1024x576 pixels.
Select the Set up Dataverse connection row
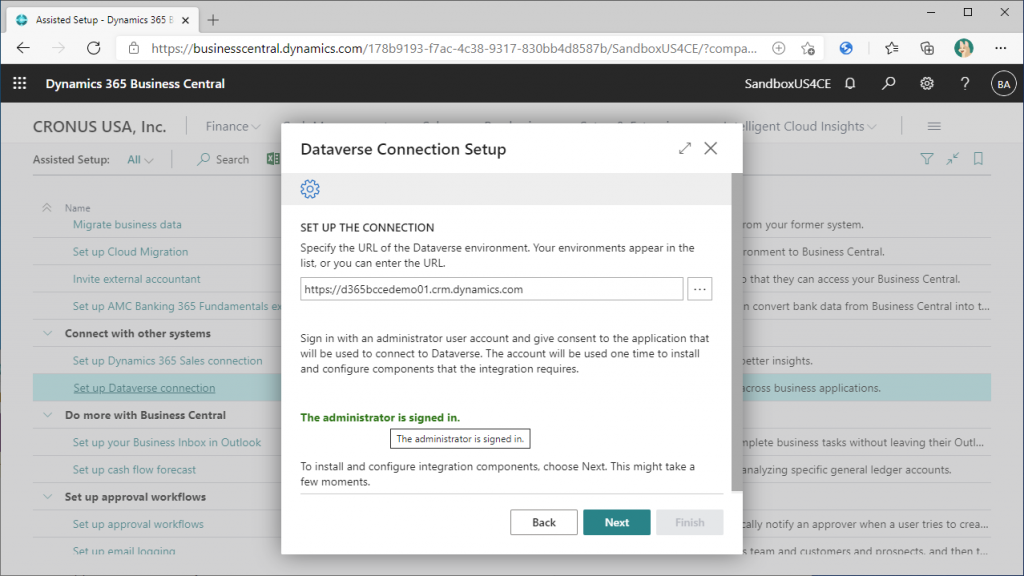(x=512, y=388)
